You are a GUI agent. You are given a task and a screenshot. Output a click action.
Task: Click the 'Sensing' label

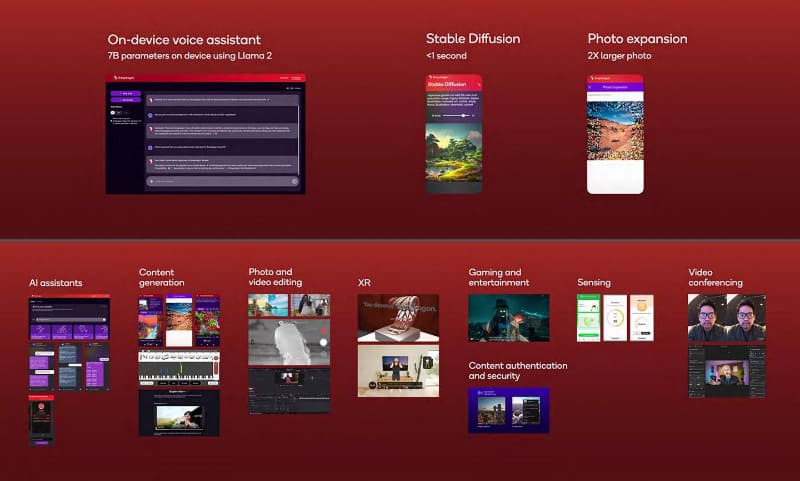click(x=594, y=283)
